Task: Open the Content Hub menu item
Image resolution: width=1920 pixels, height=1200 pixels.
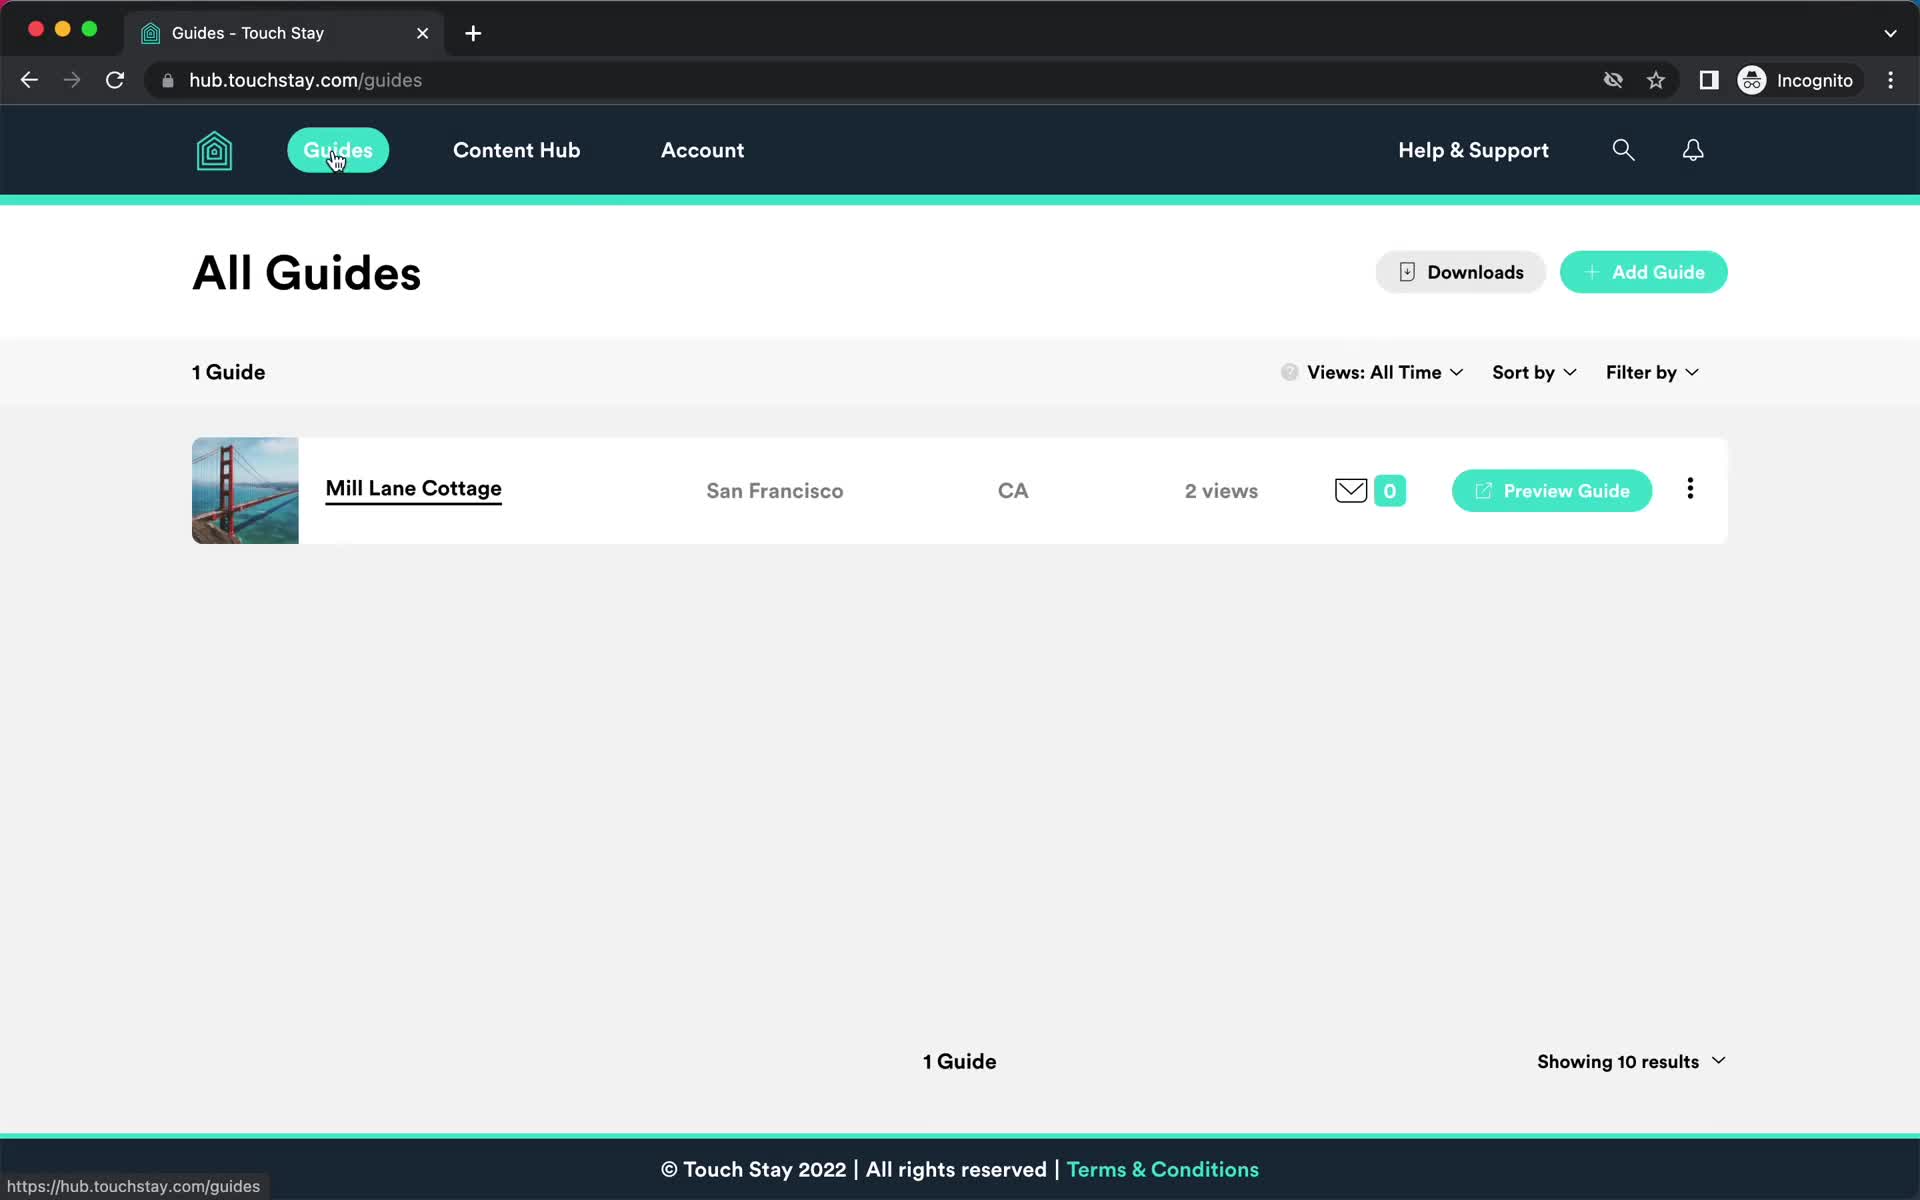Action: pos(516,149)
